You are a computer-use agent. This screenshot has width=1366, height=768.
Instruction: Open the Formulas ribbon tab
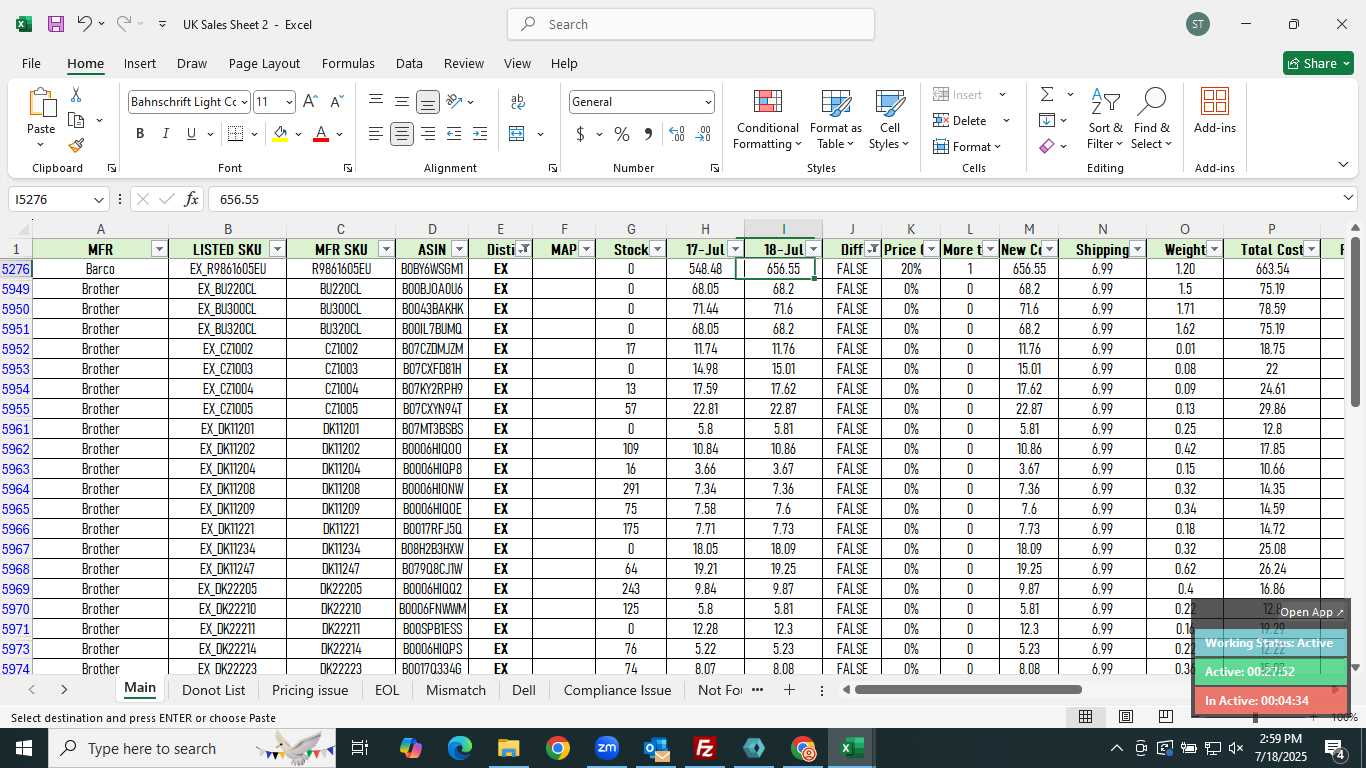tap(348, 63)
